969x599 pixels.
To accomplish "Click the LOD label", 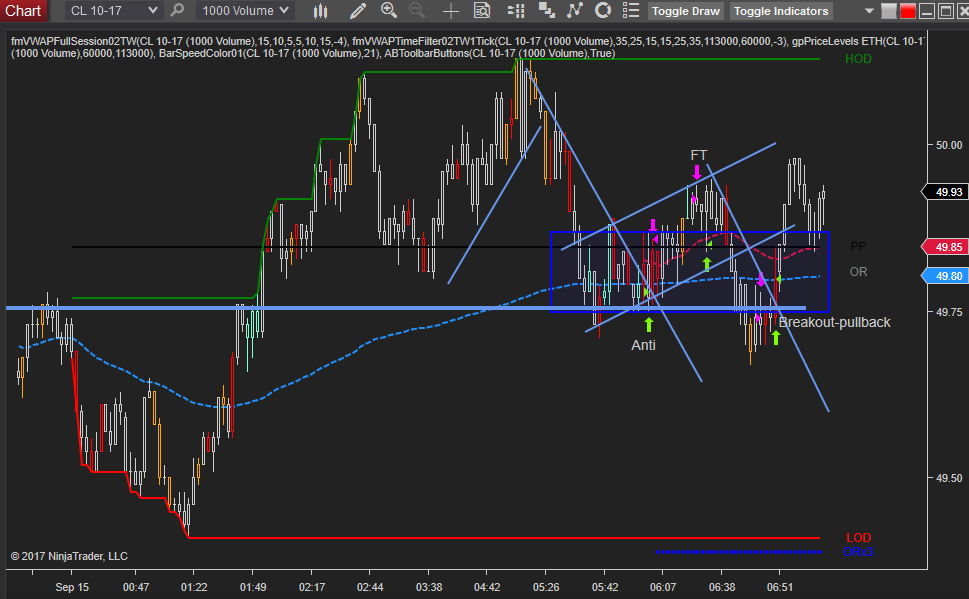I will (x=858, y=538).
